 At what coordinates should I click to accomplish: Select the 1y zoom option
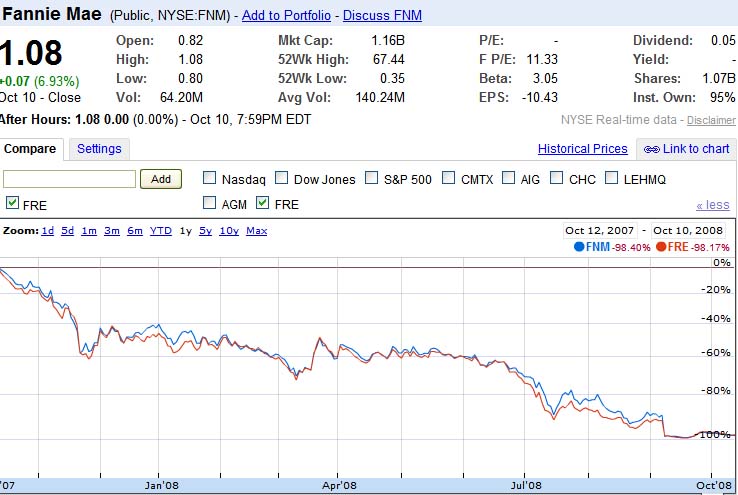[186, 231]
